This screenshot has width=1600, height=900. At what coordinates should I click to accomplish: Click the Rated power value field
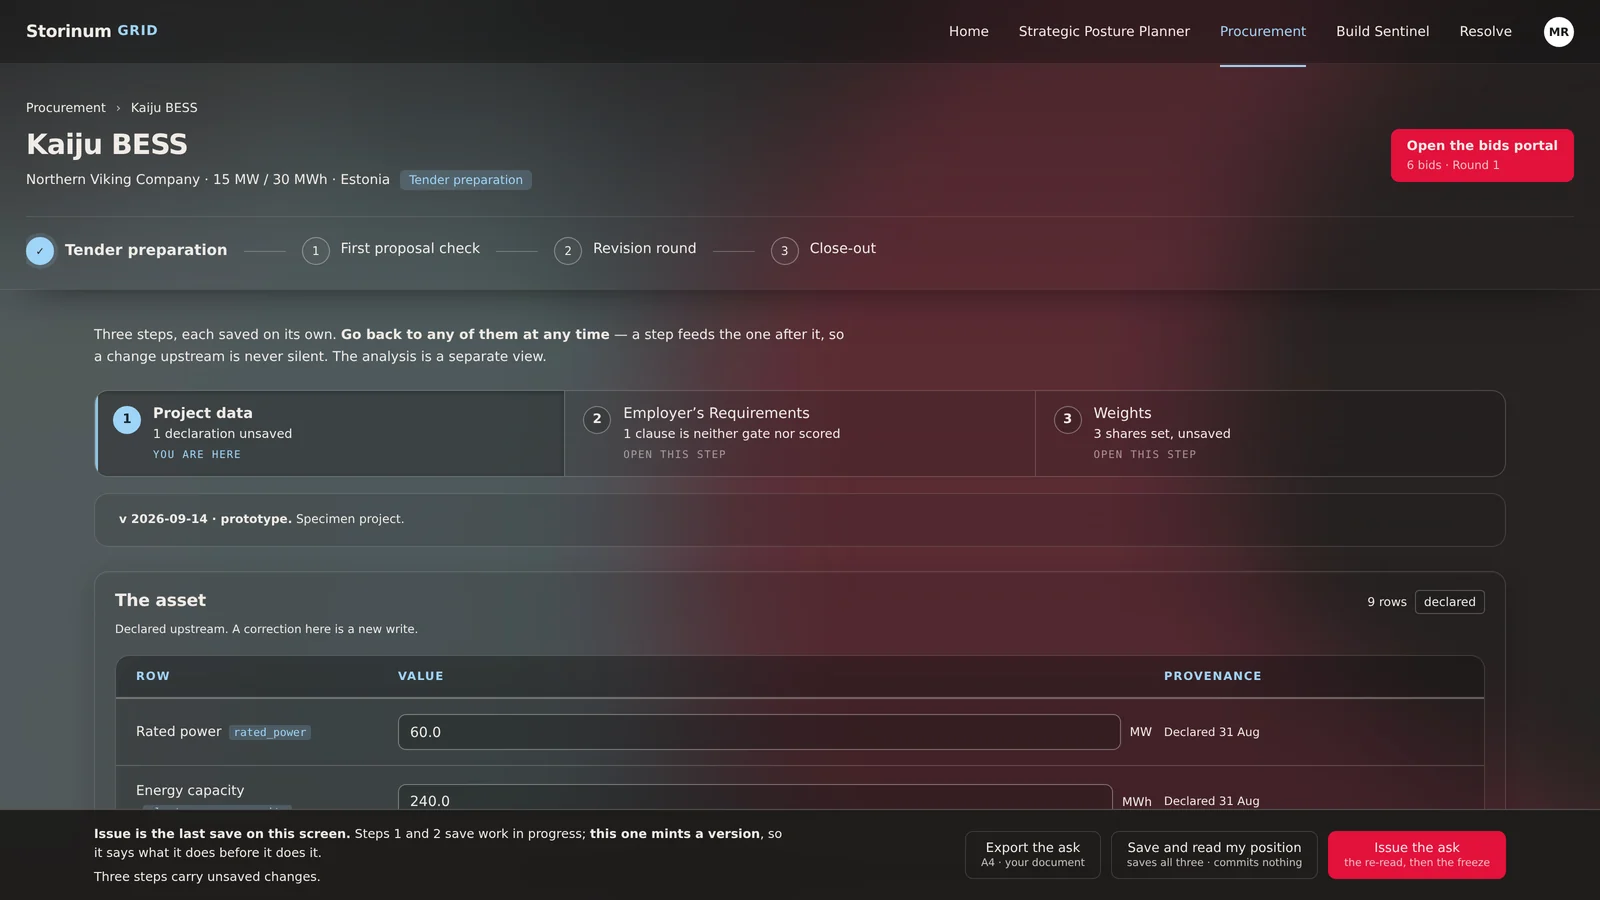[x=759, y=732]
